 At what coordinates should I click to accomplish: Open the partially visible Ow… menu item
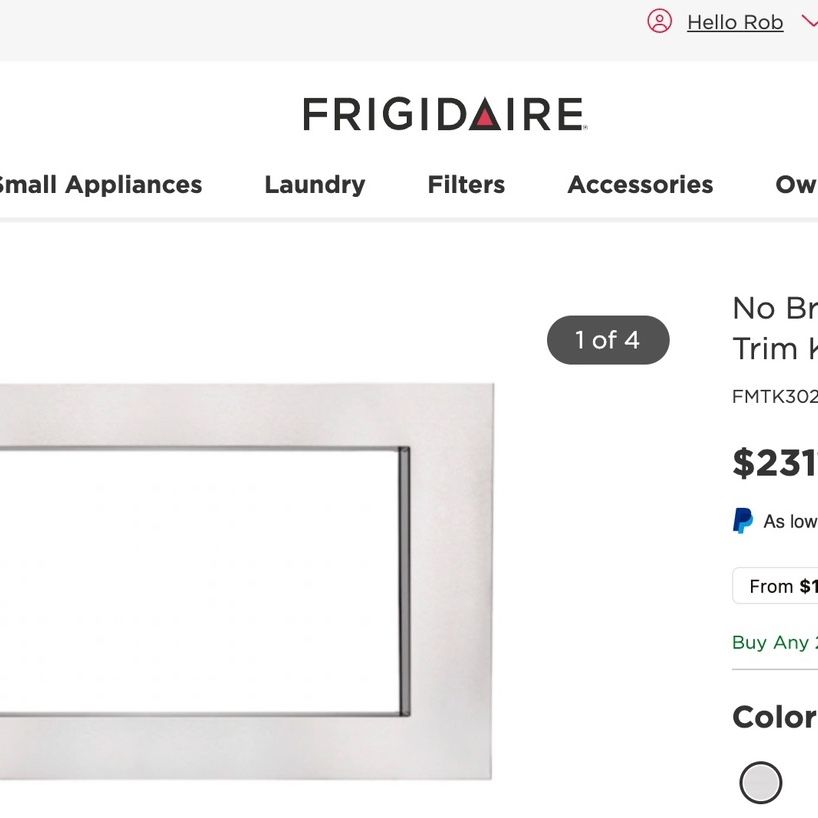coord(796,185)
